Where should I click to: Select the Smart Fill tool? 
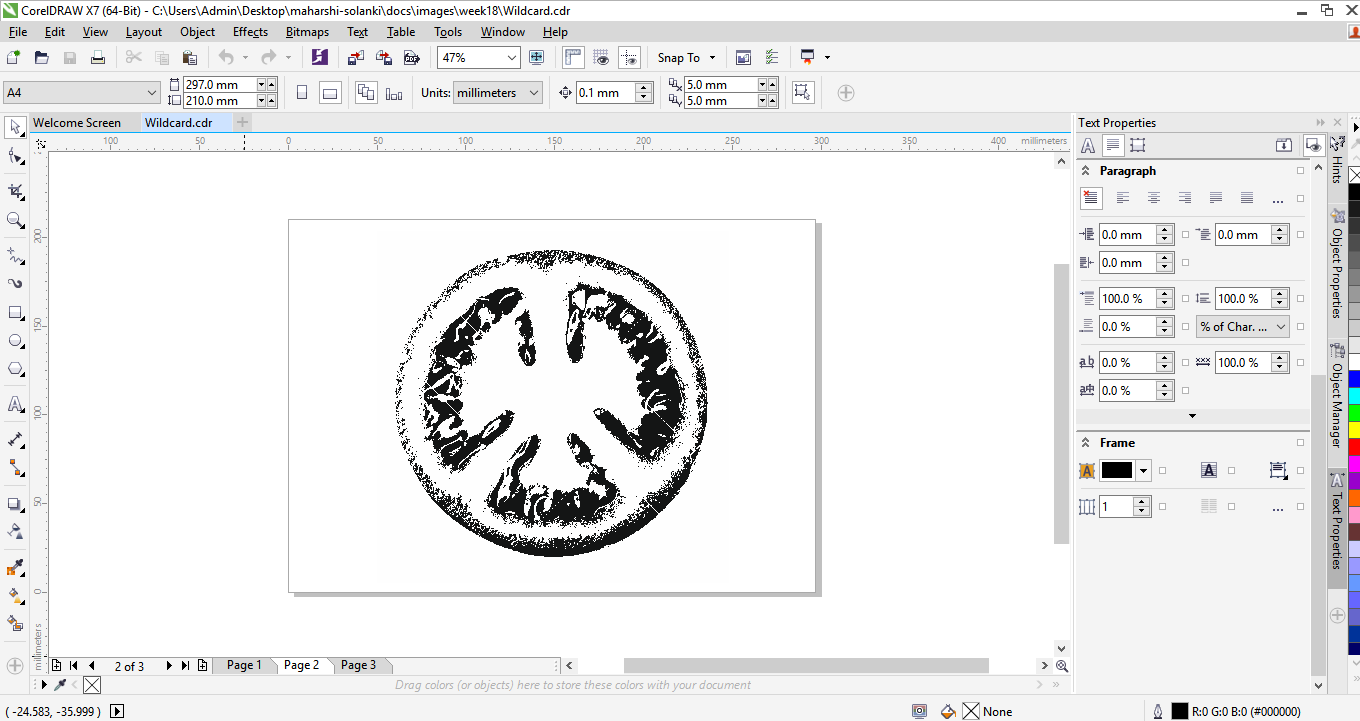[x=15, y=624]
